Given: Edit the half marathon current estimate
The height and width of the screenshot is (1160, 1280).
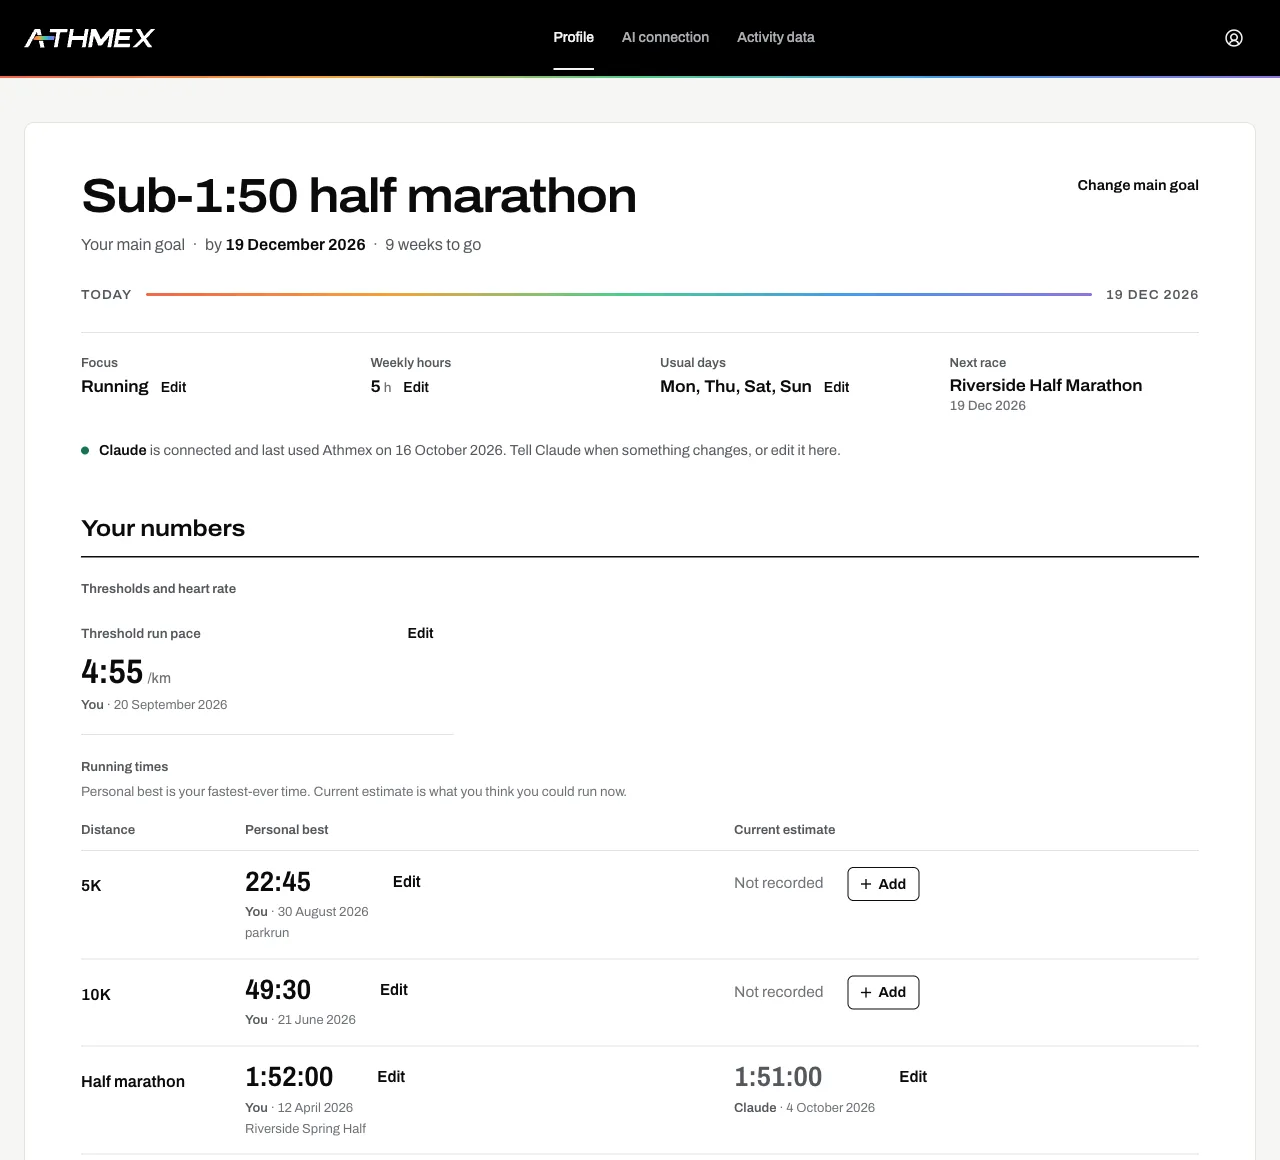Looking at the screenshot, I should (913, 1076).
